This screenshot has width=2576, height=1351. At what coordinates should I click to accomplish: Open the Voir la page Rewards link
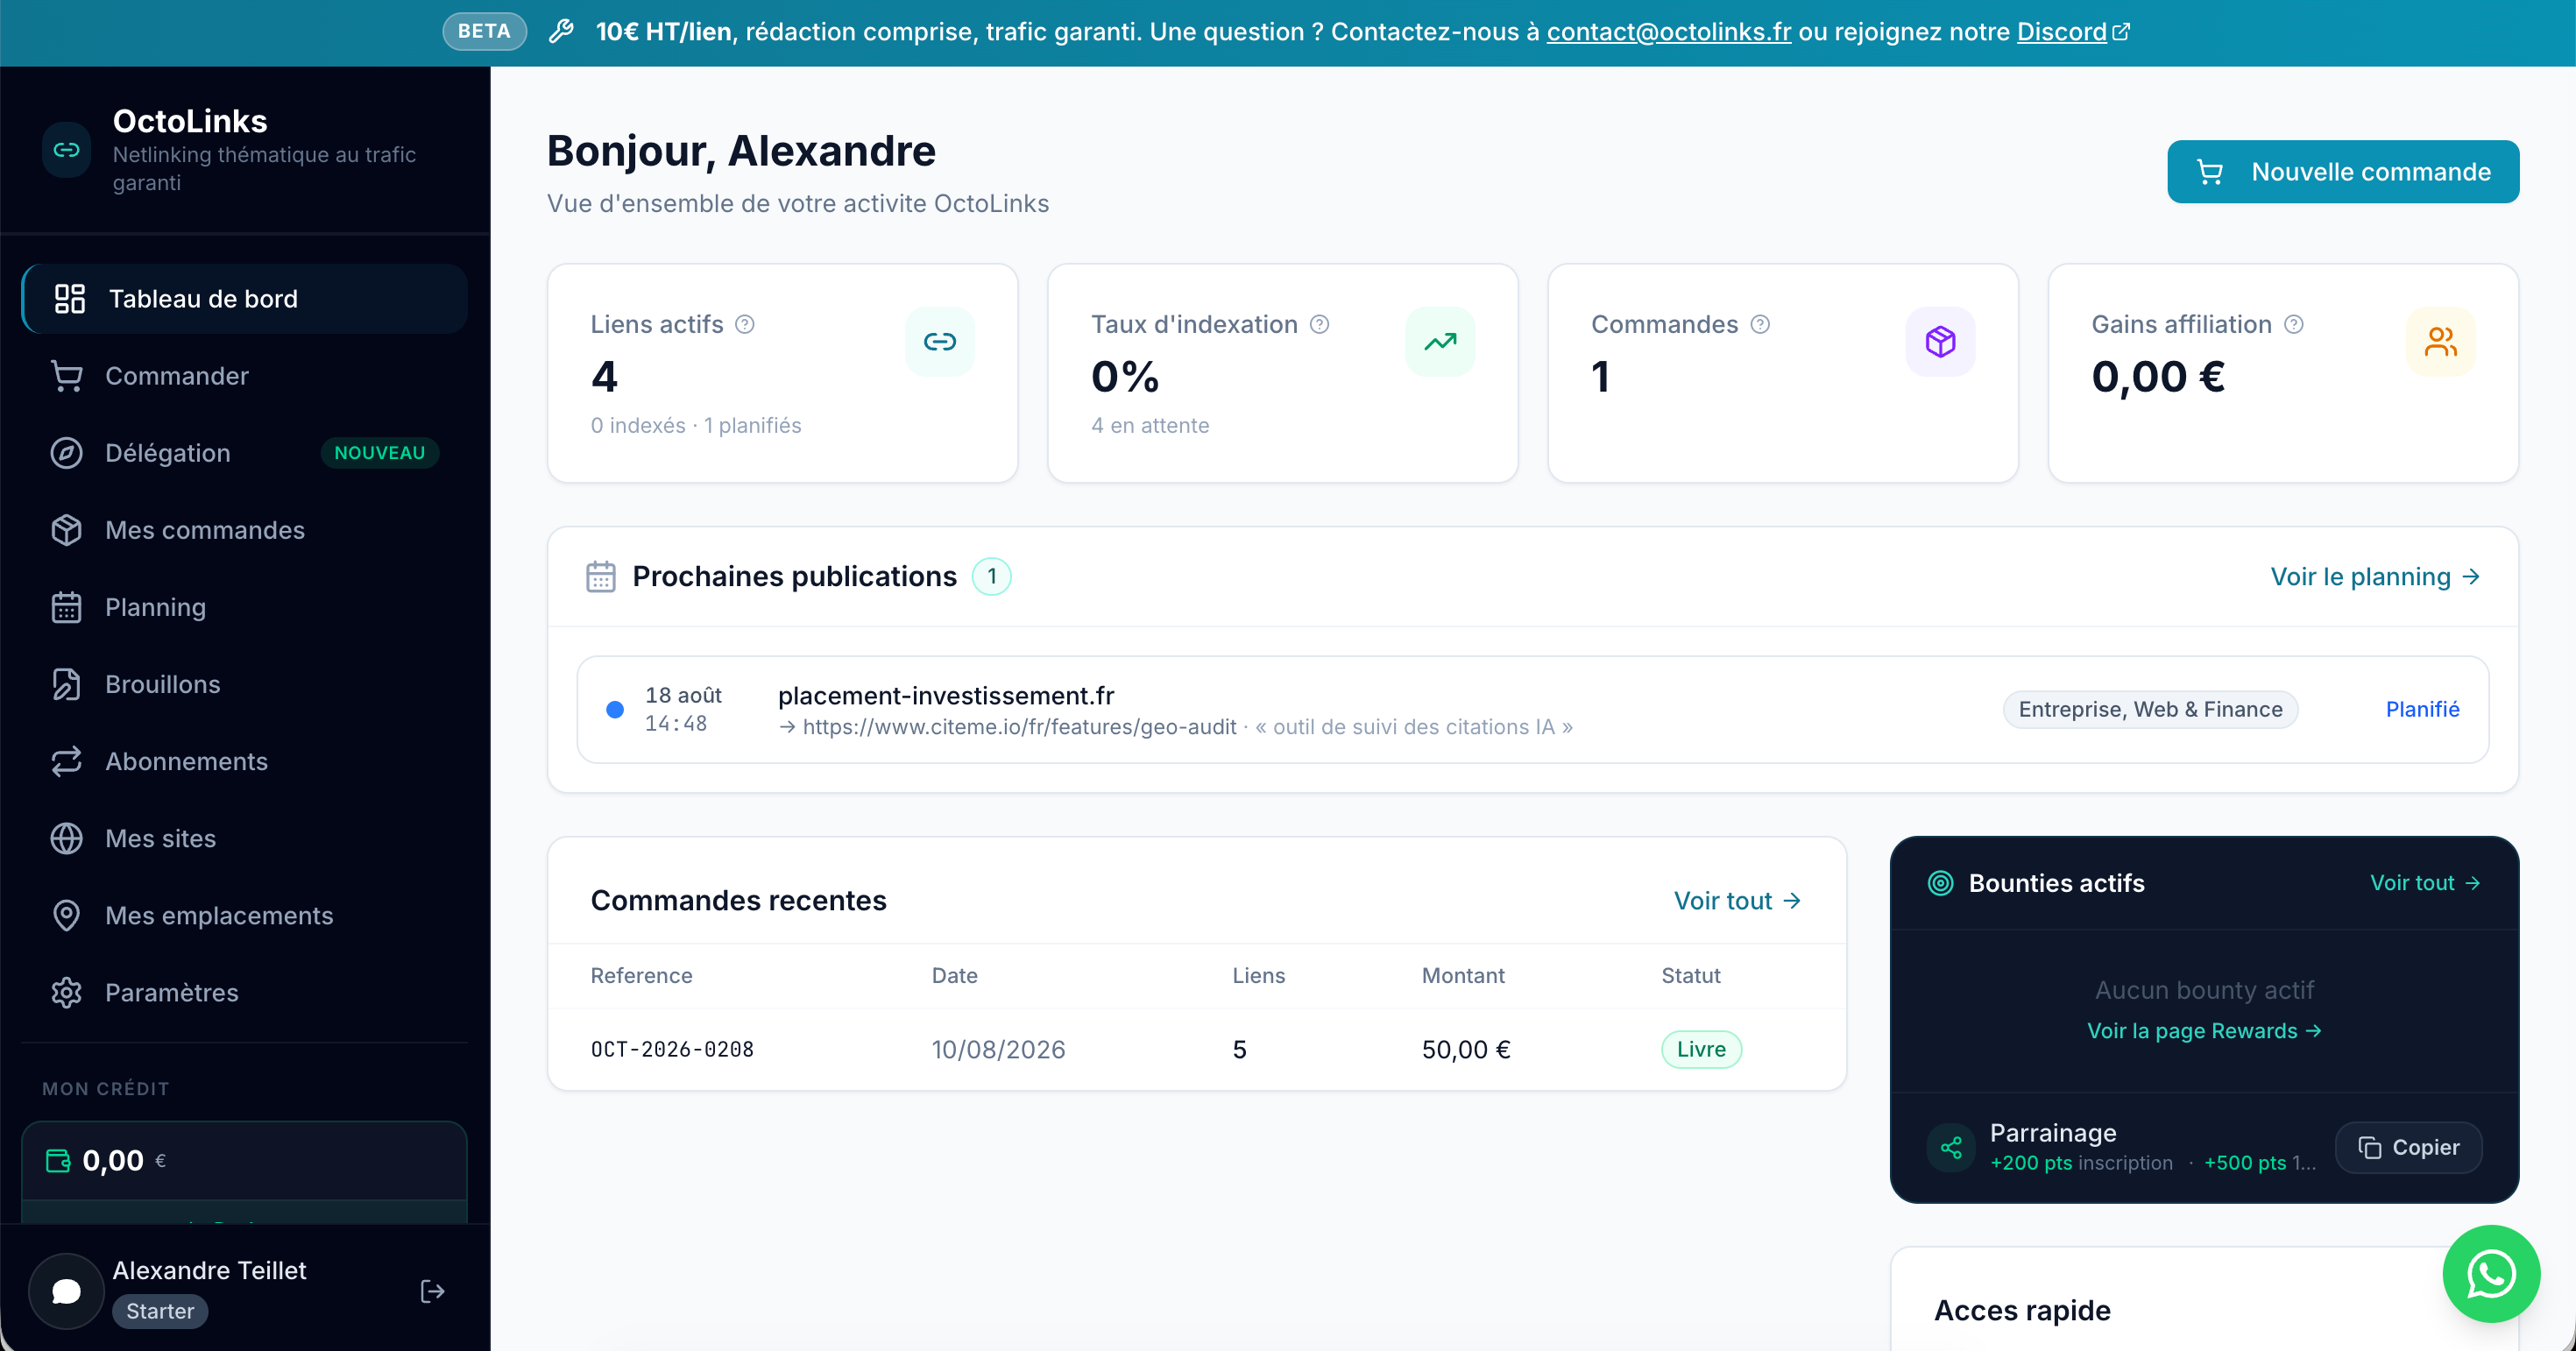coord(2204,1031)
